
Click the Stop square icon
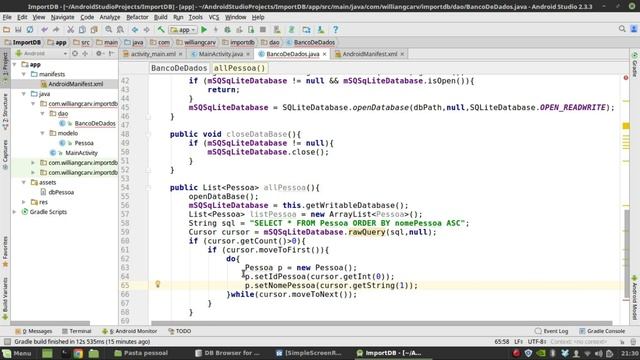(x=263, y=29)
